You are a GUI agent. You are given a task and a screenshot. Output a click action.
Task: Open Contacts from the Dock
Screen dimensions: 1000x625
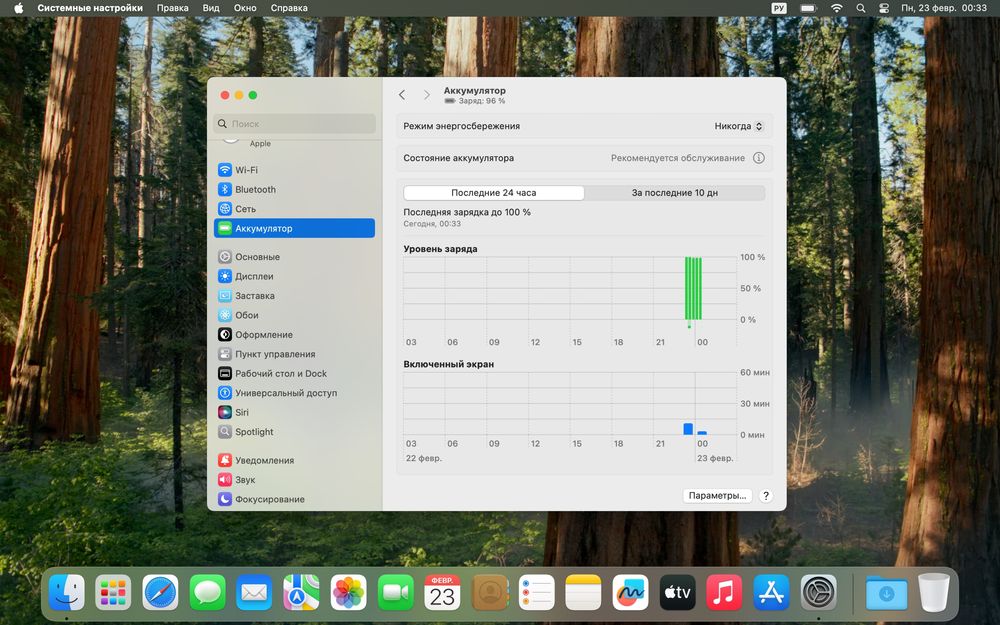point(489,592)
